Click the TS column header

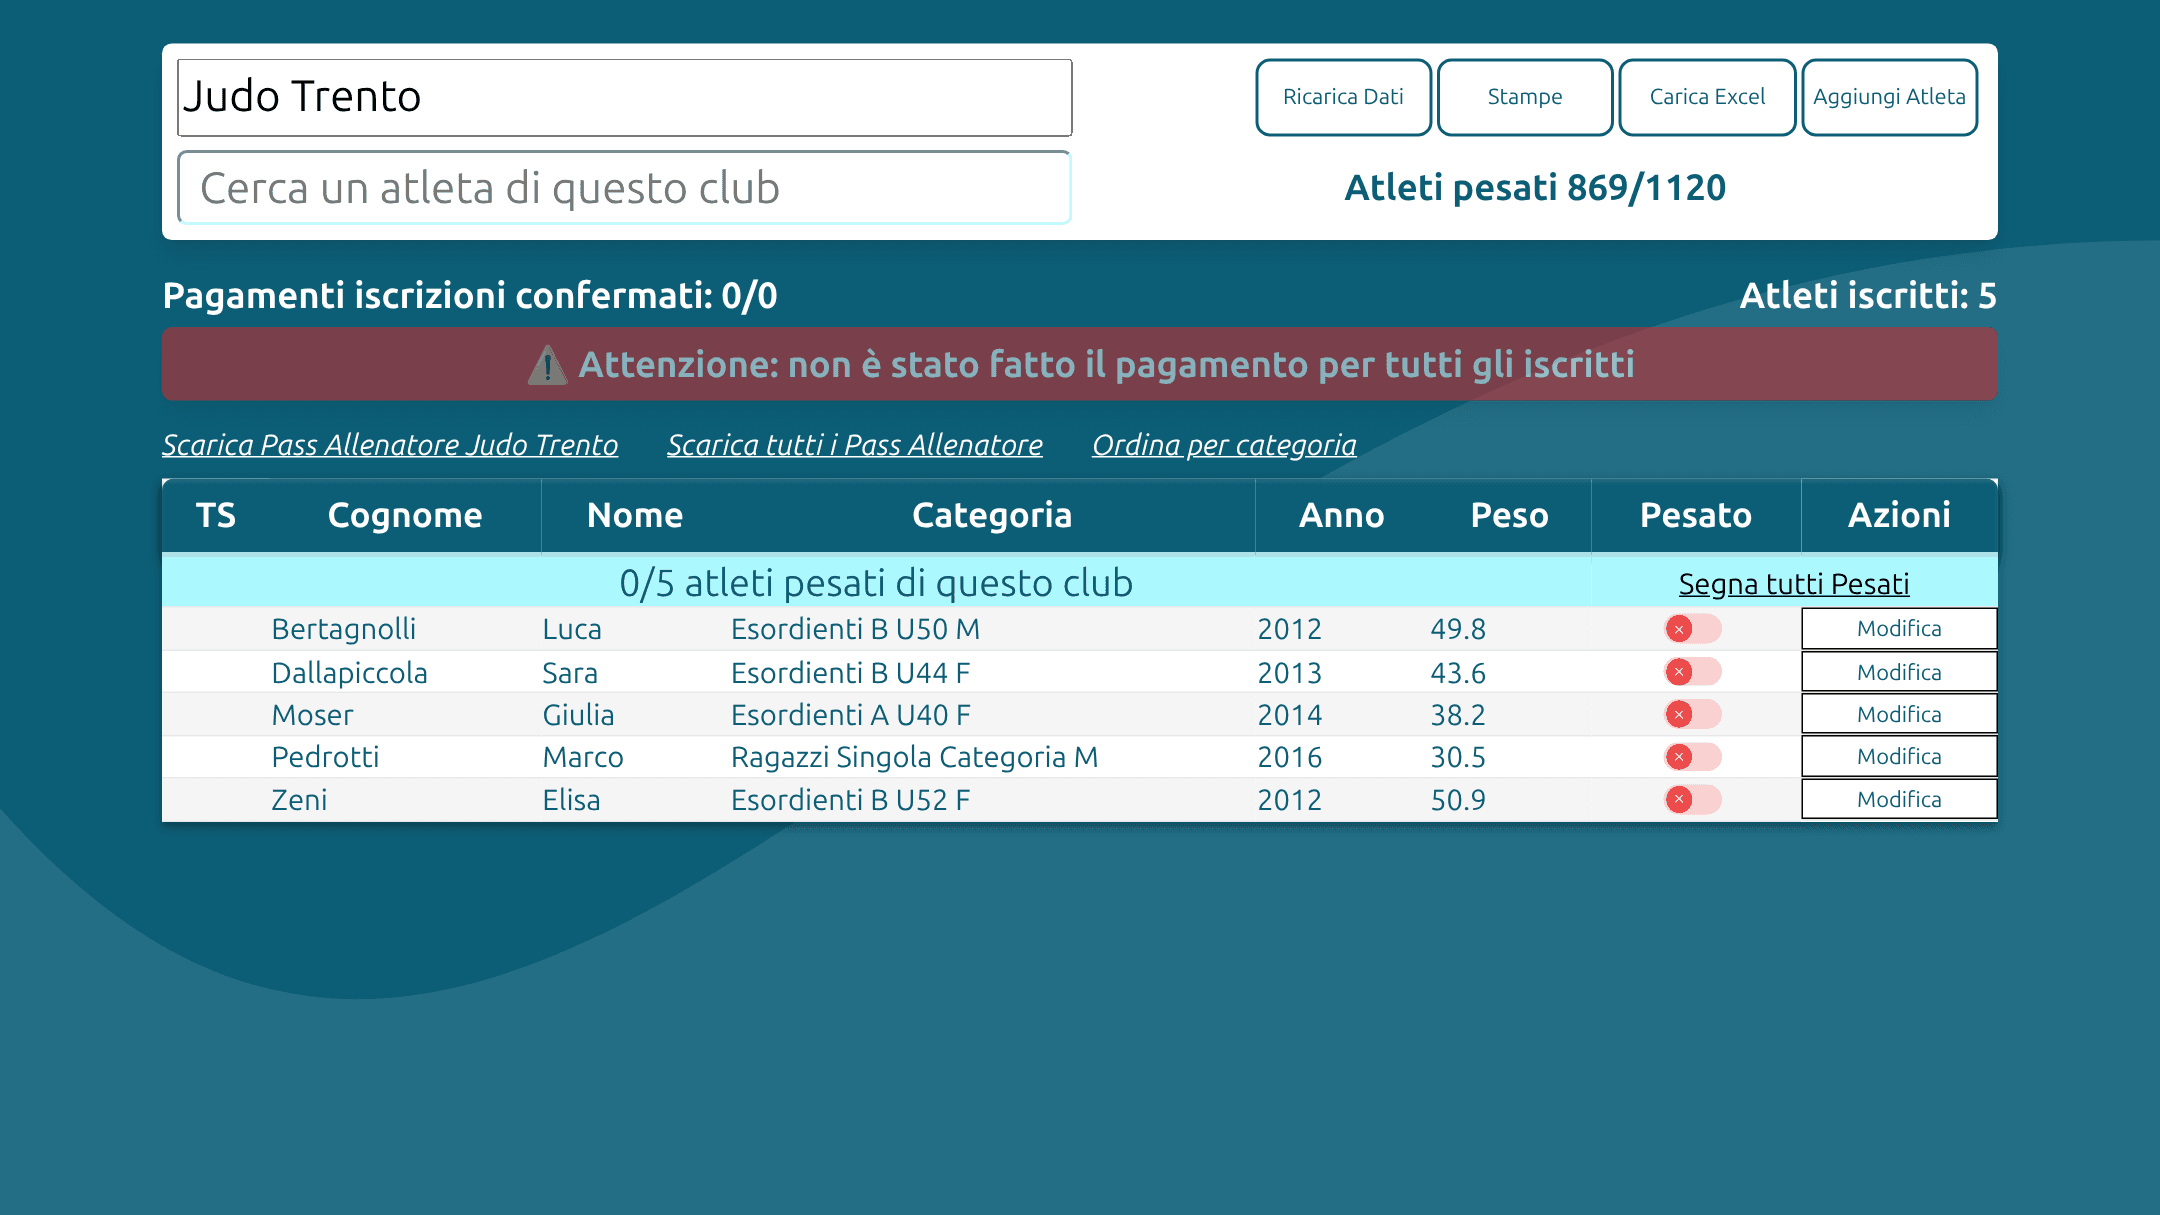(x=216, y=515)
